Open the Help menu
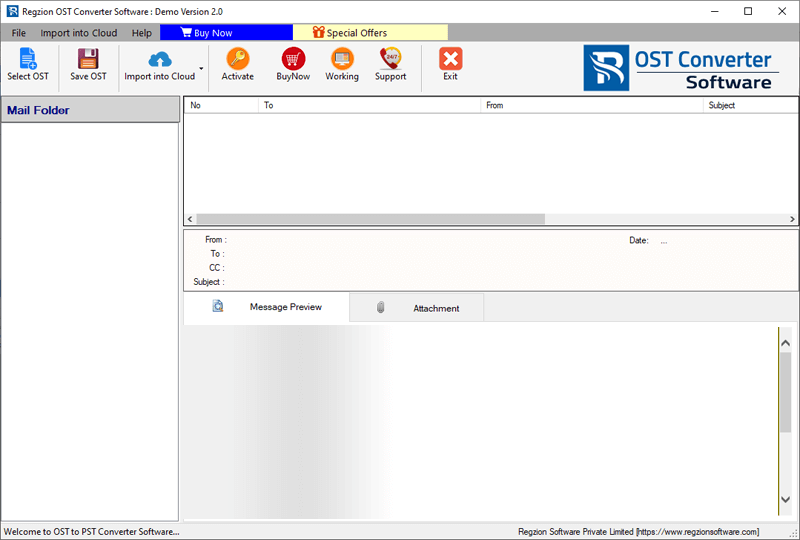 pyautogui.click(x=142, y=33)
